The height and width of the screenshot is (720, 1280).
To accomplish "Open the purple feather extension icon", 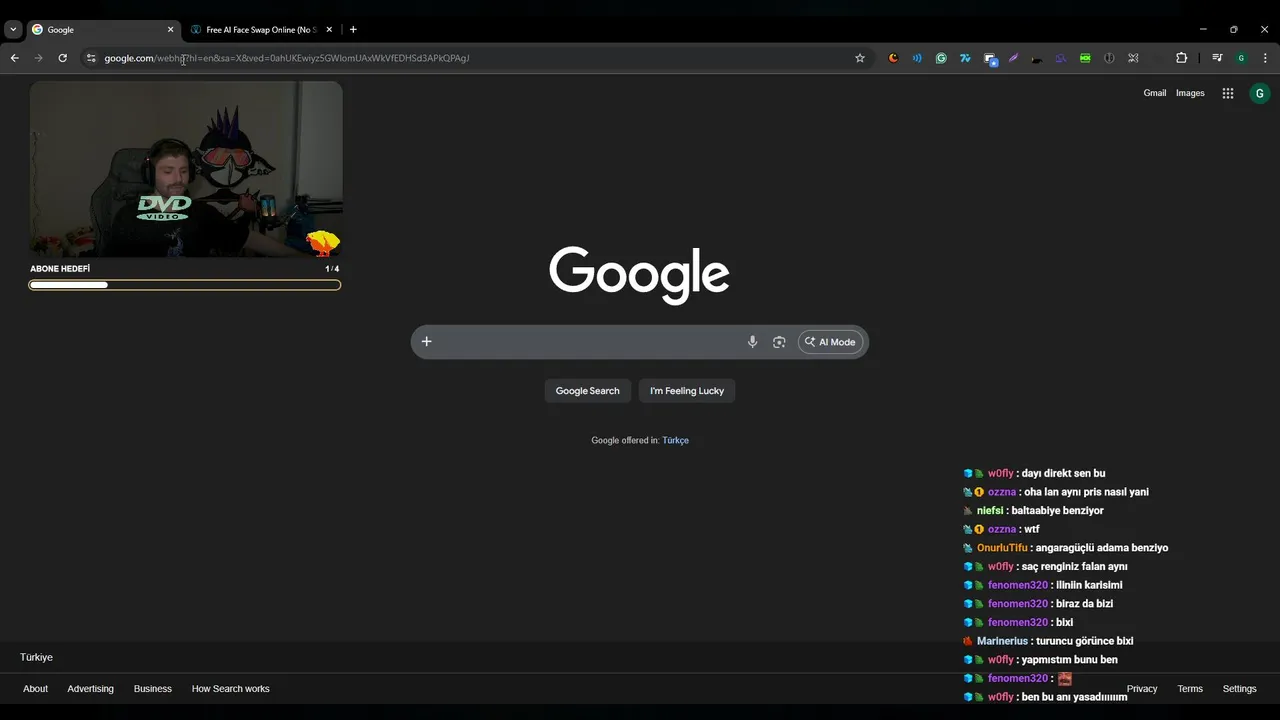I will click(x=1013, y=58).
